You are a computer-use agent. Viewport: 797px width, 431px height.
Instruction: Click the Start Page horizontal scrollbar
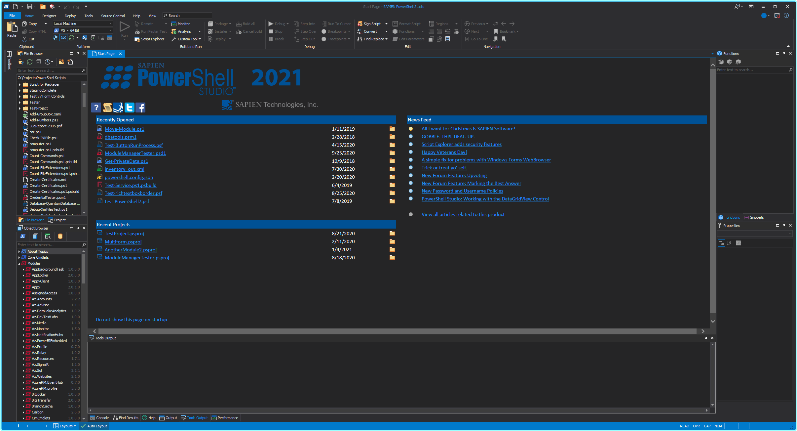pyautogui.click(x=399, y=331)
